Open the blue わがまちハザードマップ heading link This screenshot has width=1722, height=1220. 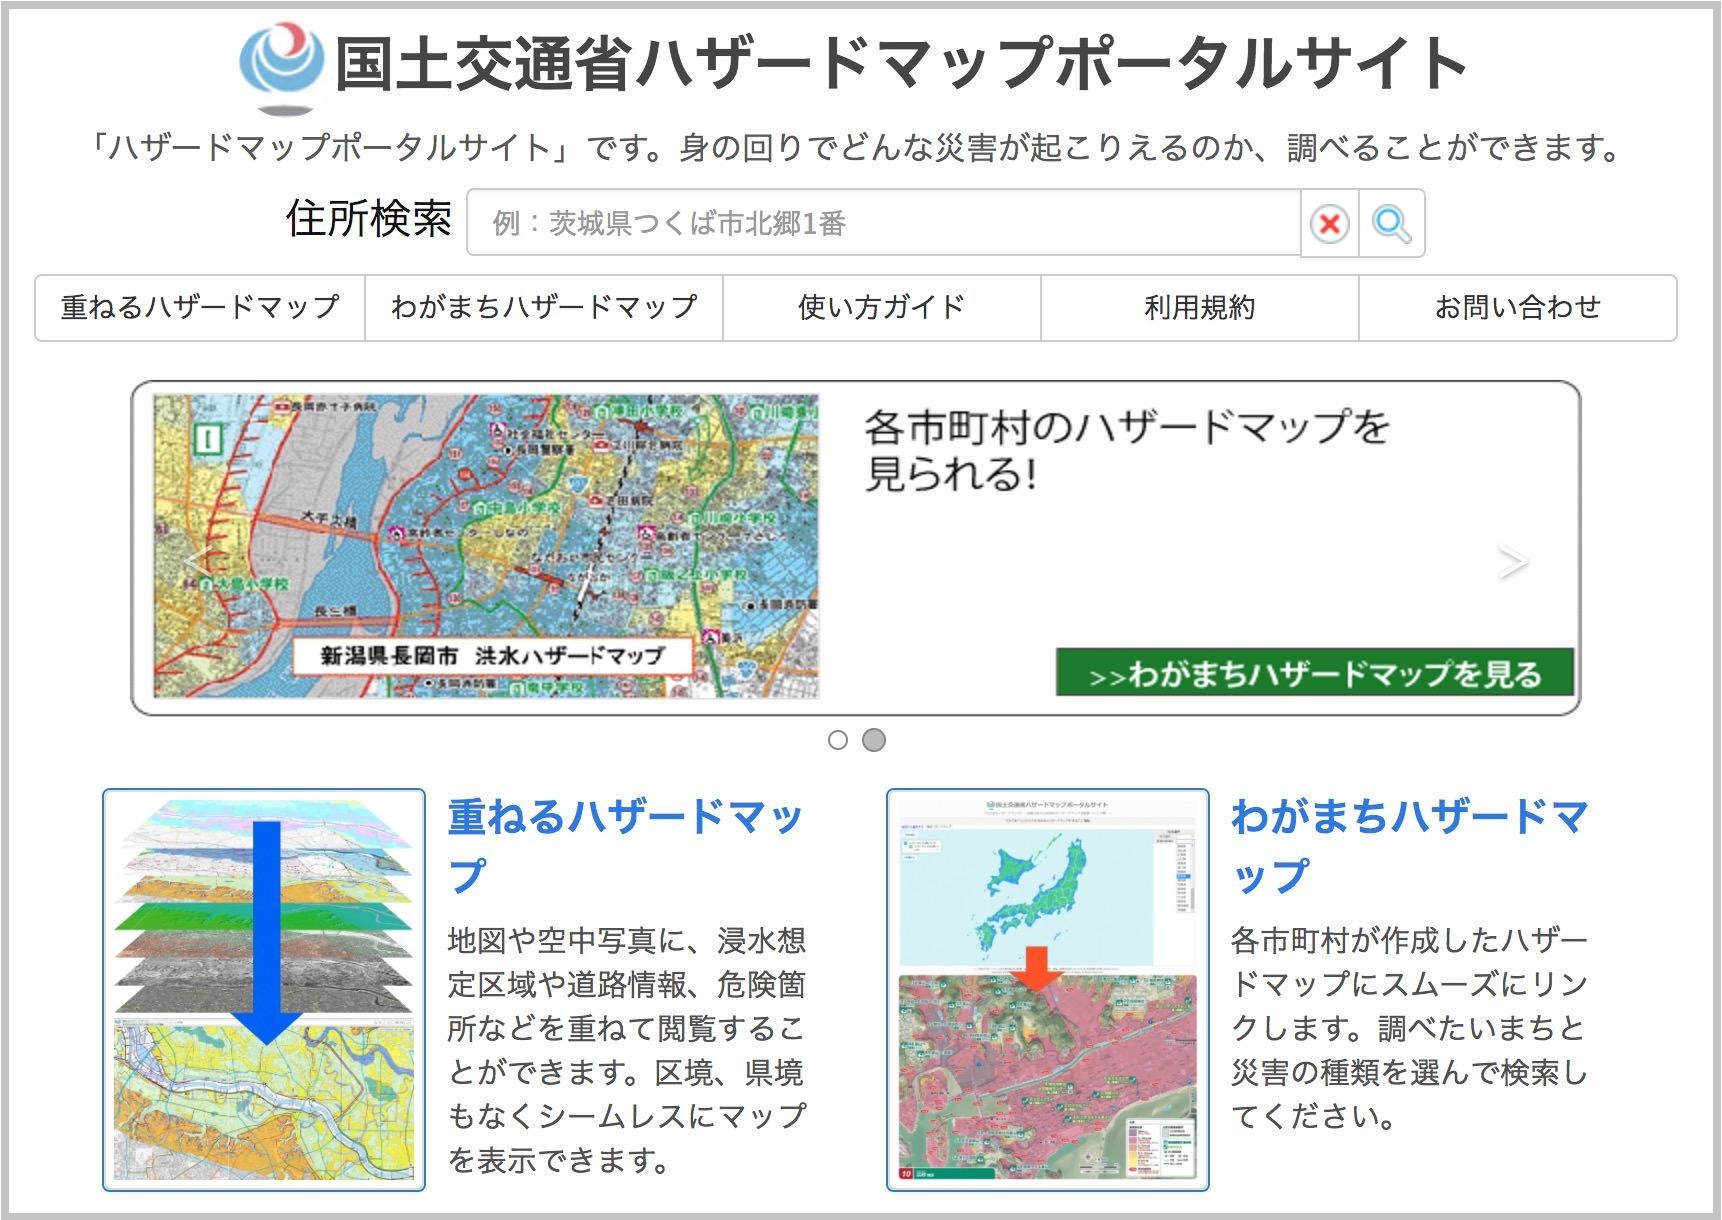(1409, 846)
